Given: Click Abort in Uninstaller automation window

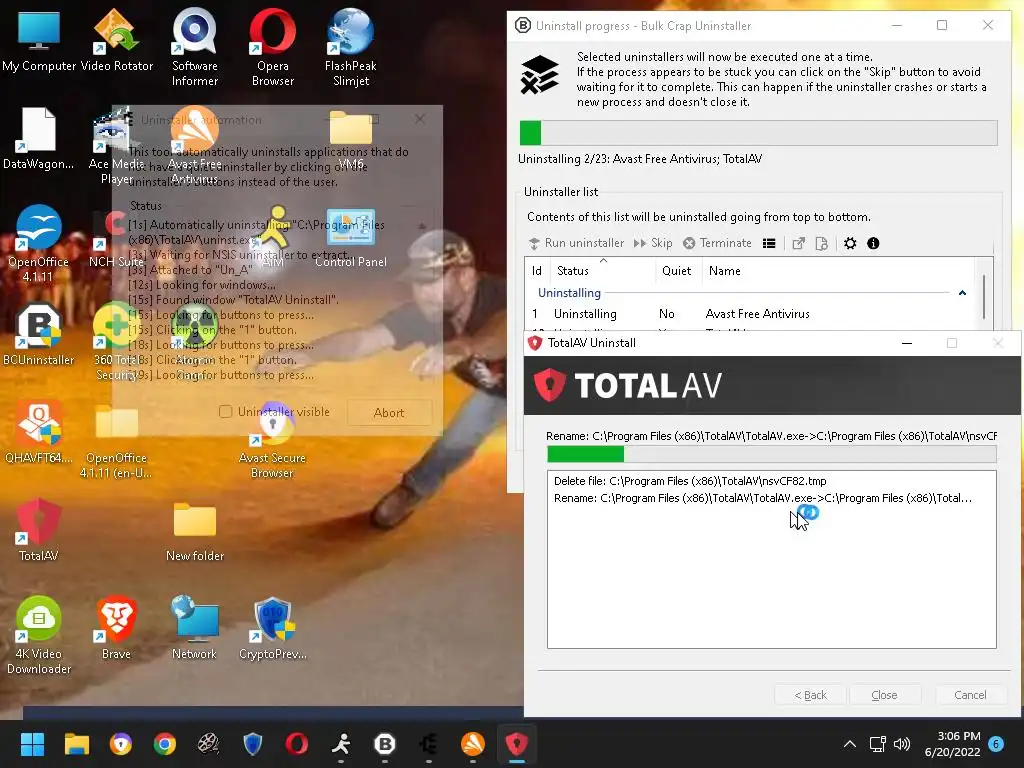Looking at the screenshot, I should pyautogui.click(x=389, y=413).
